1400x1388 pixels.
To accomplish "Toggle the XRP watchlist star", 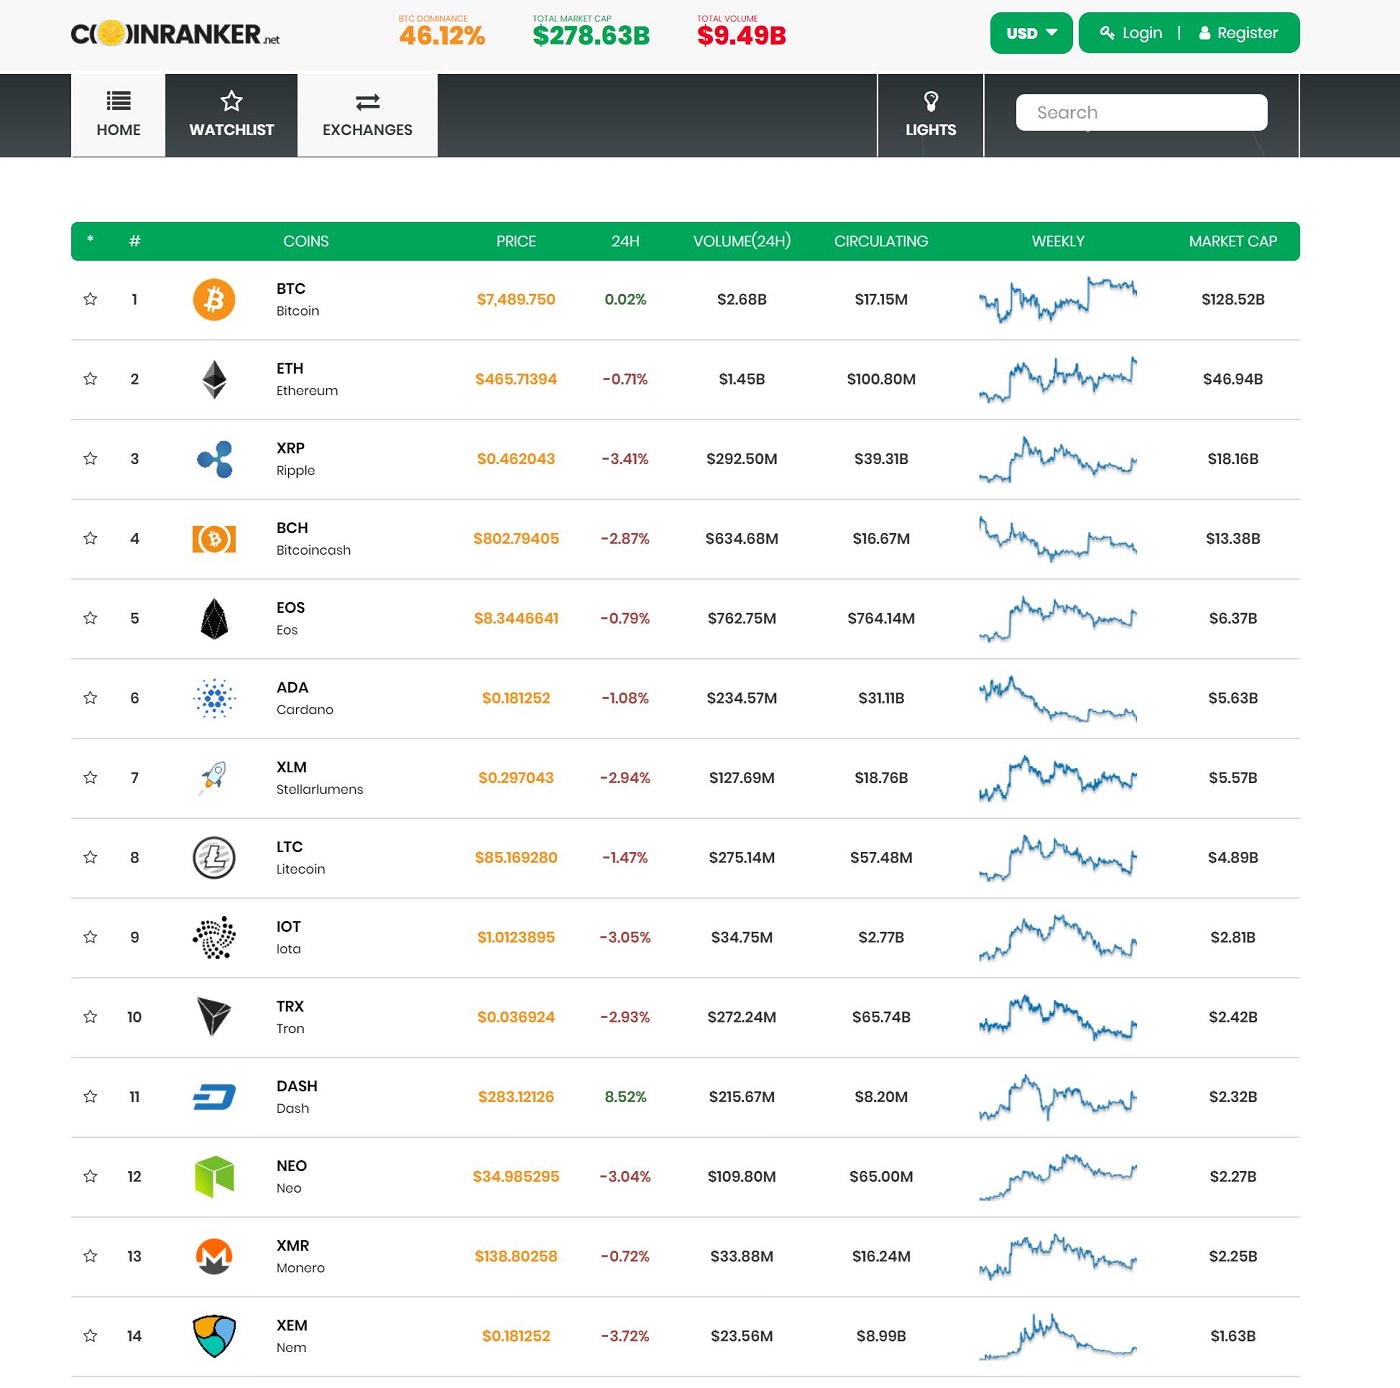I will pyautogui.click(x=90, y=459).
